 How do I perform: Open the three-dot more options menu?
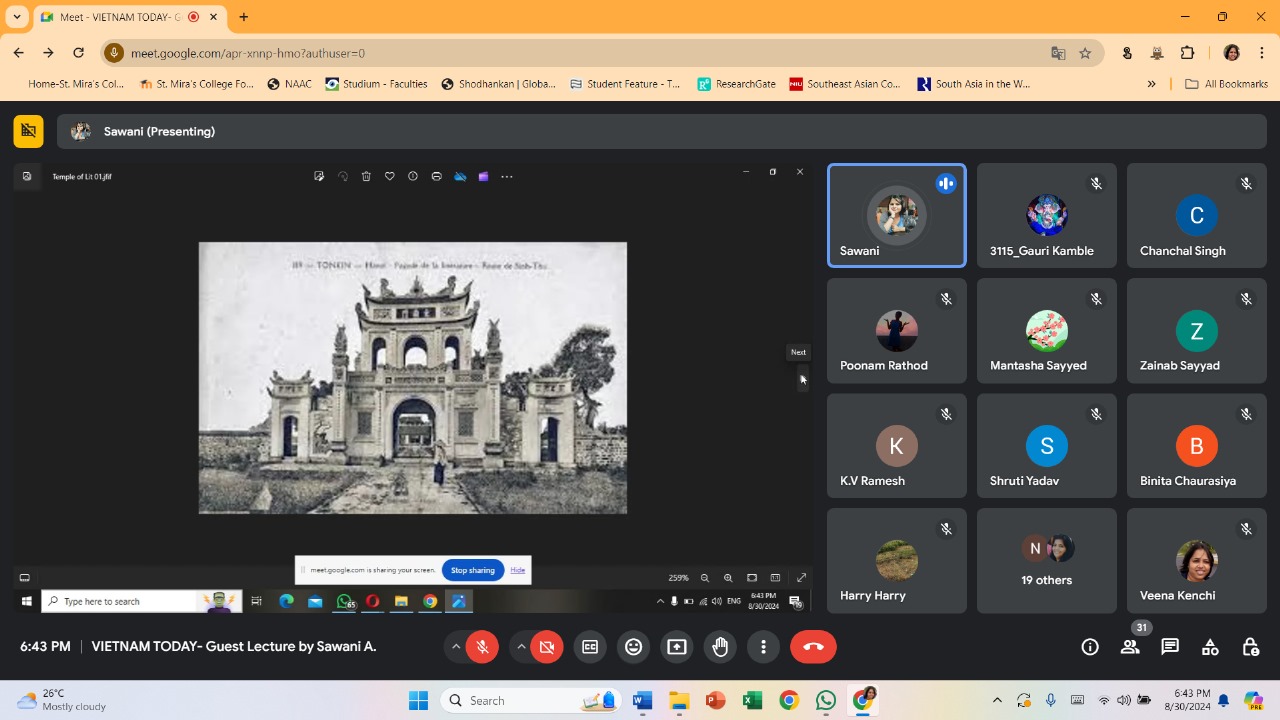click(x=763, y=647)
